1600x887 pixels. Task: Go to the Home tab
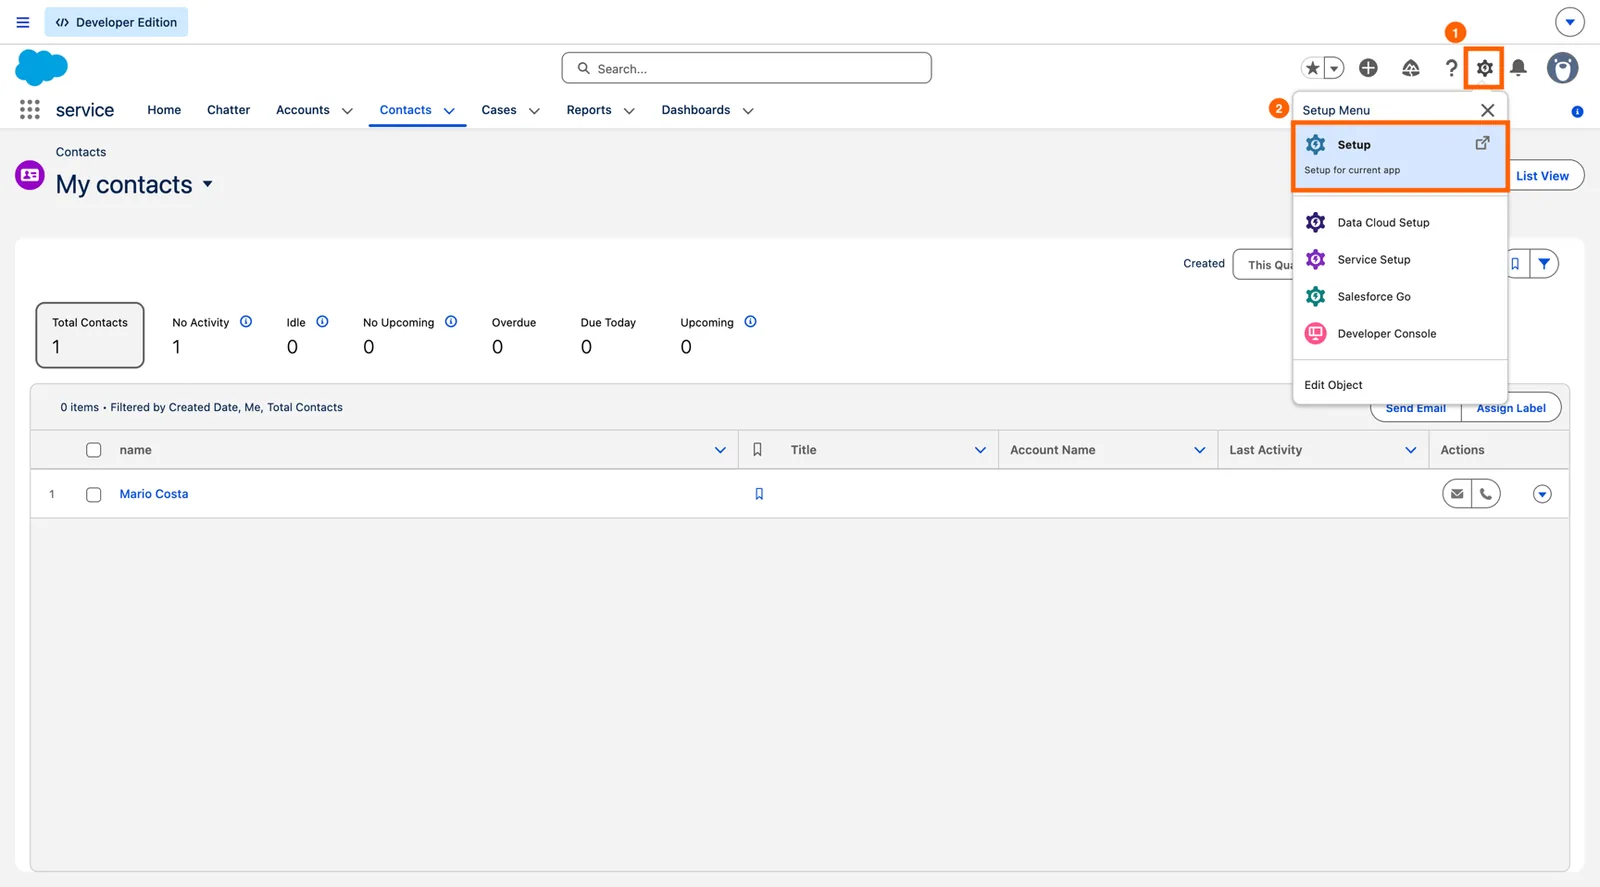[x=164, y=110]
